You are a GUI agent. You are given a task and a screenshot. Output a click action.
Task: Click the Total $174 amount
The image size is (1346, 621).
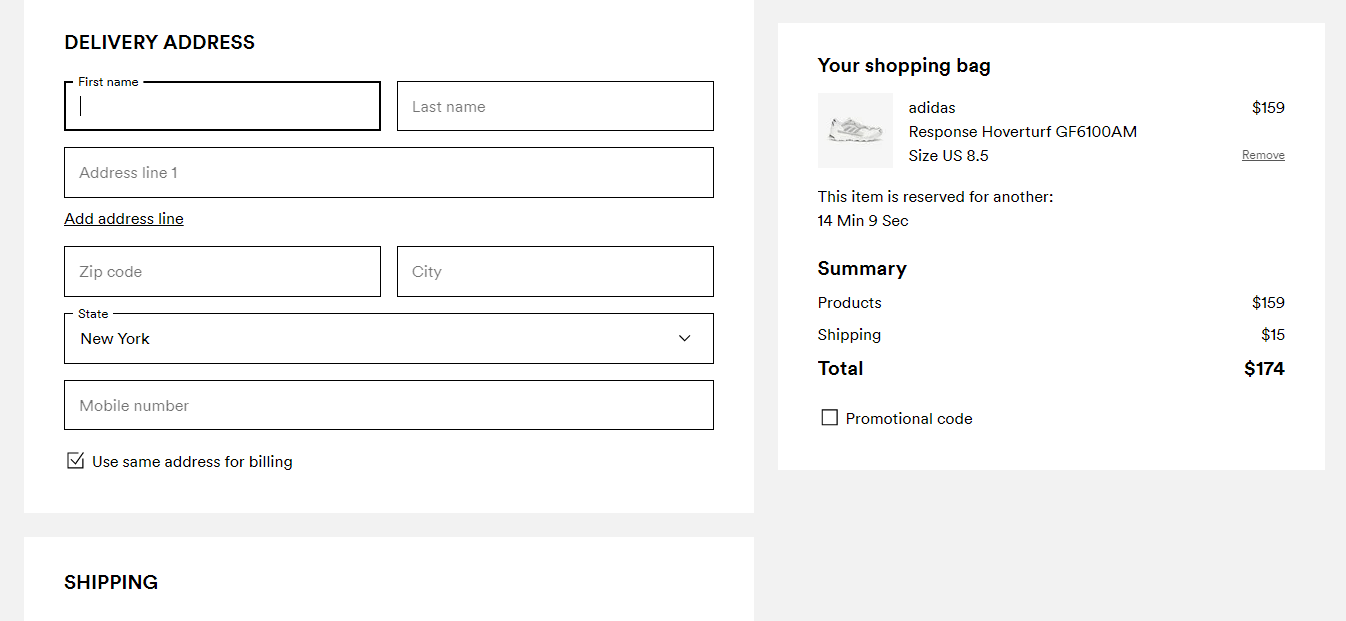coord(1264,369)
